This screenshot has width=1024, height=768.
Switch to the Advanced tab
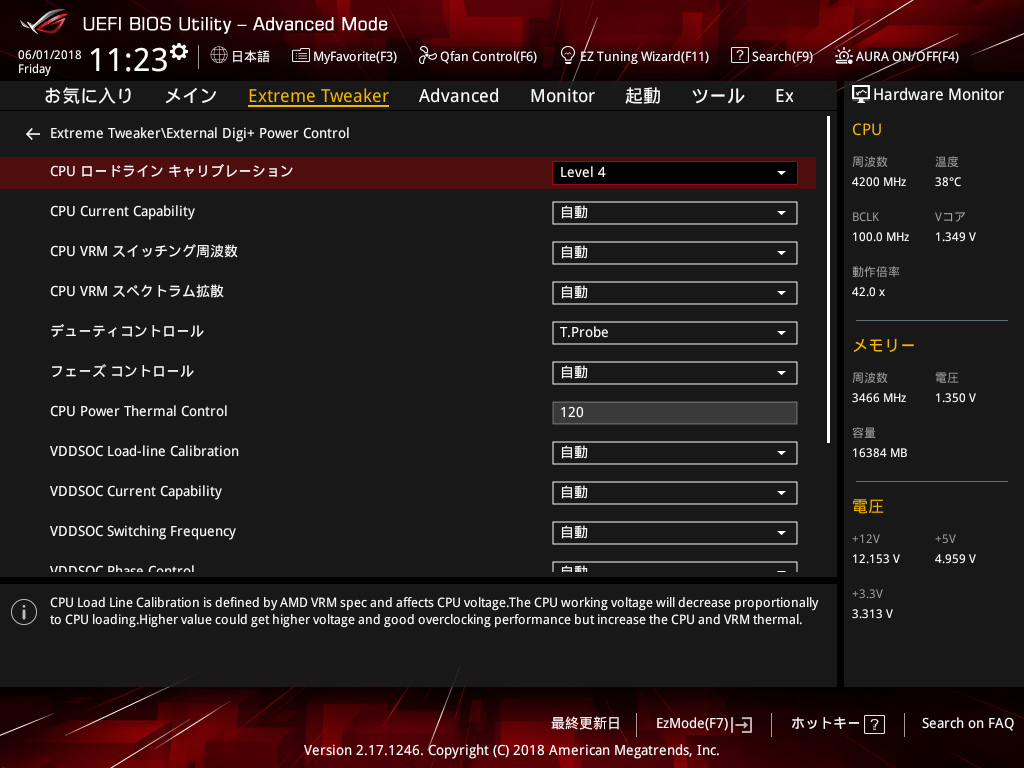click(x=458, y=96)
